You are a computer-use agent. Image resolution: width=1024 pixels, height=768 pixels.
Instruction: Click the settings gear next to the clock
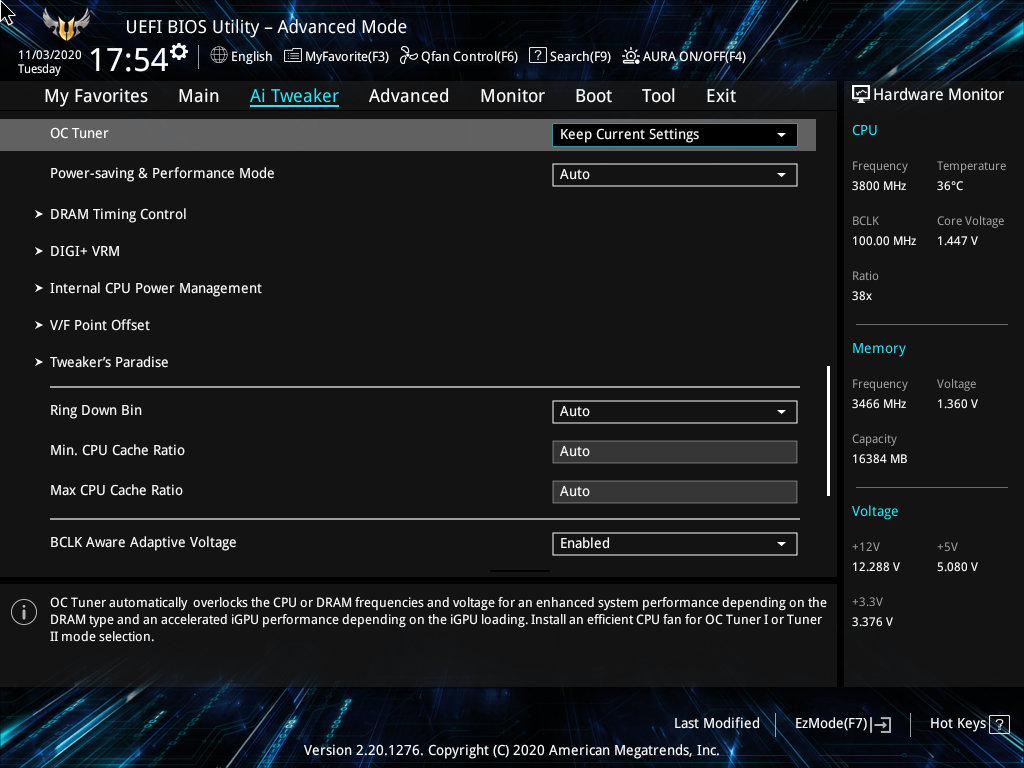coord(179,52)
